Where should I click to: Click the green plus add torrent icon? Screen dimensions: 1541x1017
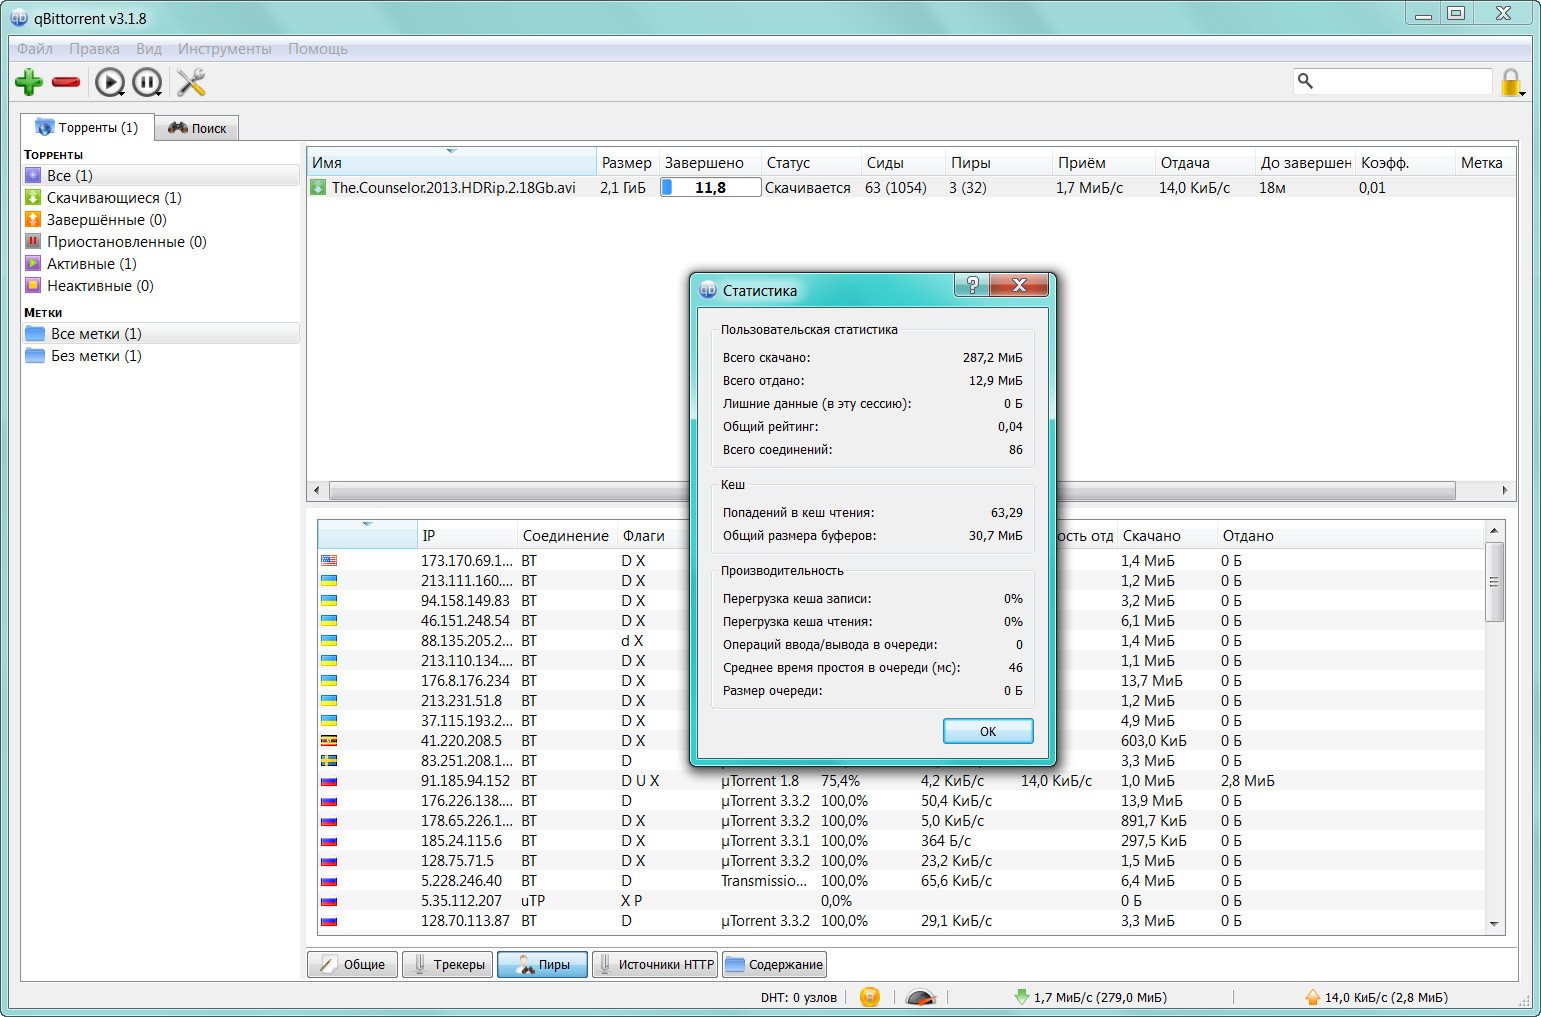(29, 82)
